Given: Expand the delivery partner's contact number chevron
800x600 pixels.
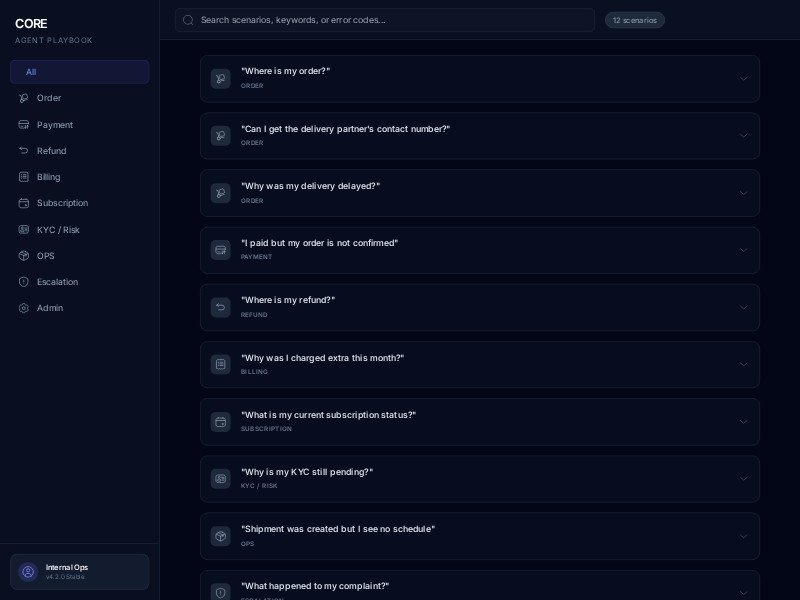Looking at the screenshot, I should click(x=743, y=136).
